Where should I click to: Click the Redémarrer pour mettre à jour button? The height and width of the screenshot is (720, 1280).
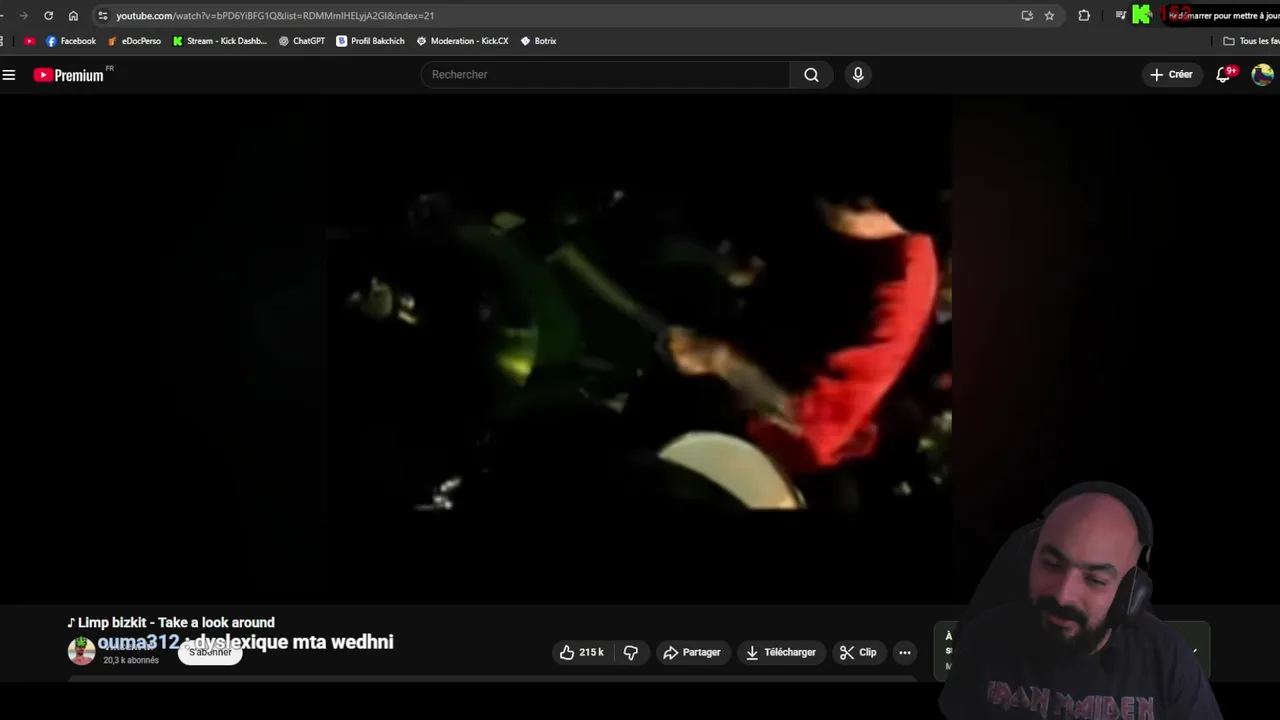point(1222,15)
